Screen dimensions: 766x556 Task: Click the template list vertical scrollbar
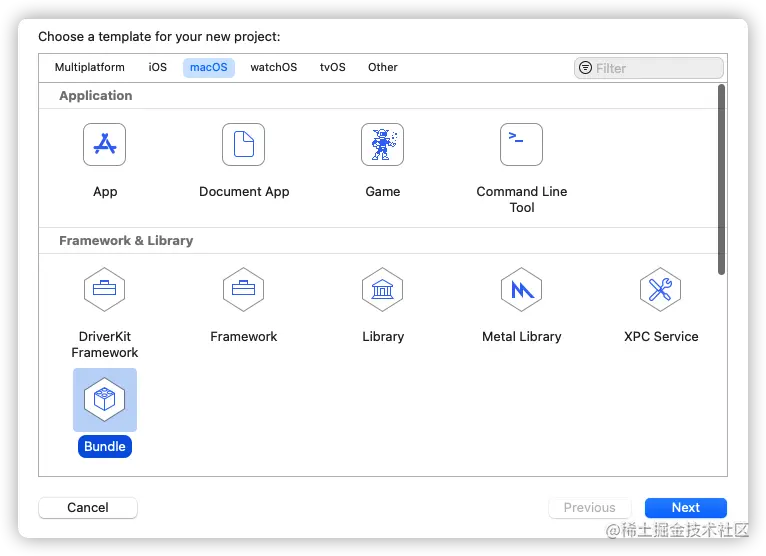coord(722,180)
